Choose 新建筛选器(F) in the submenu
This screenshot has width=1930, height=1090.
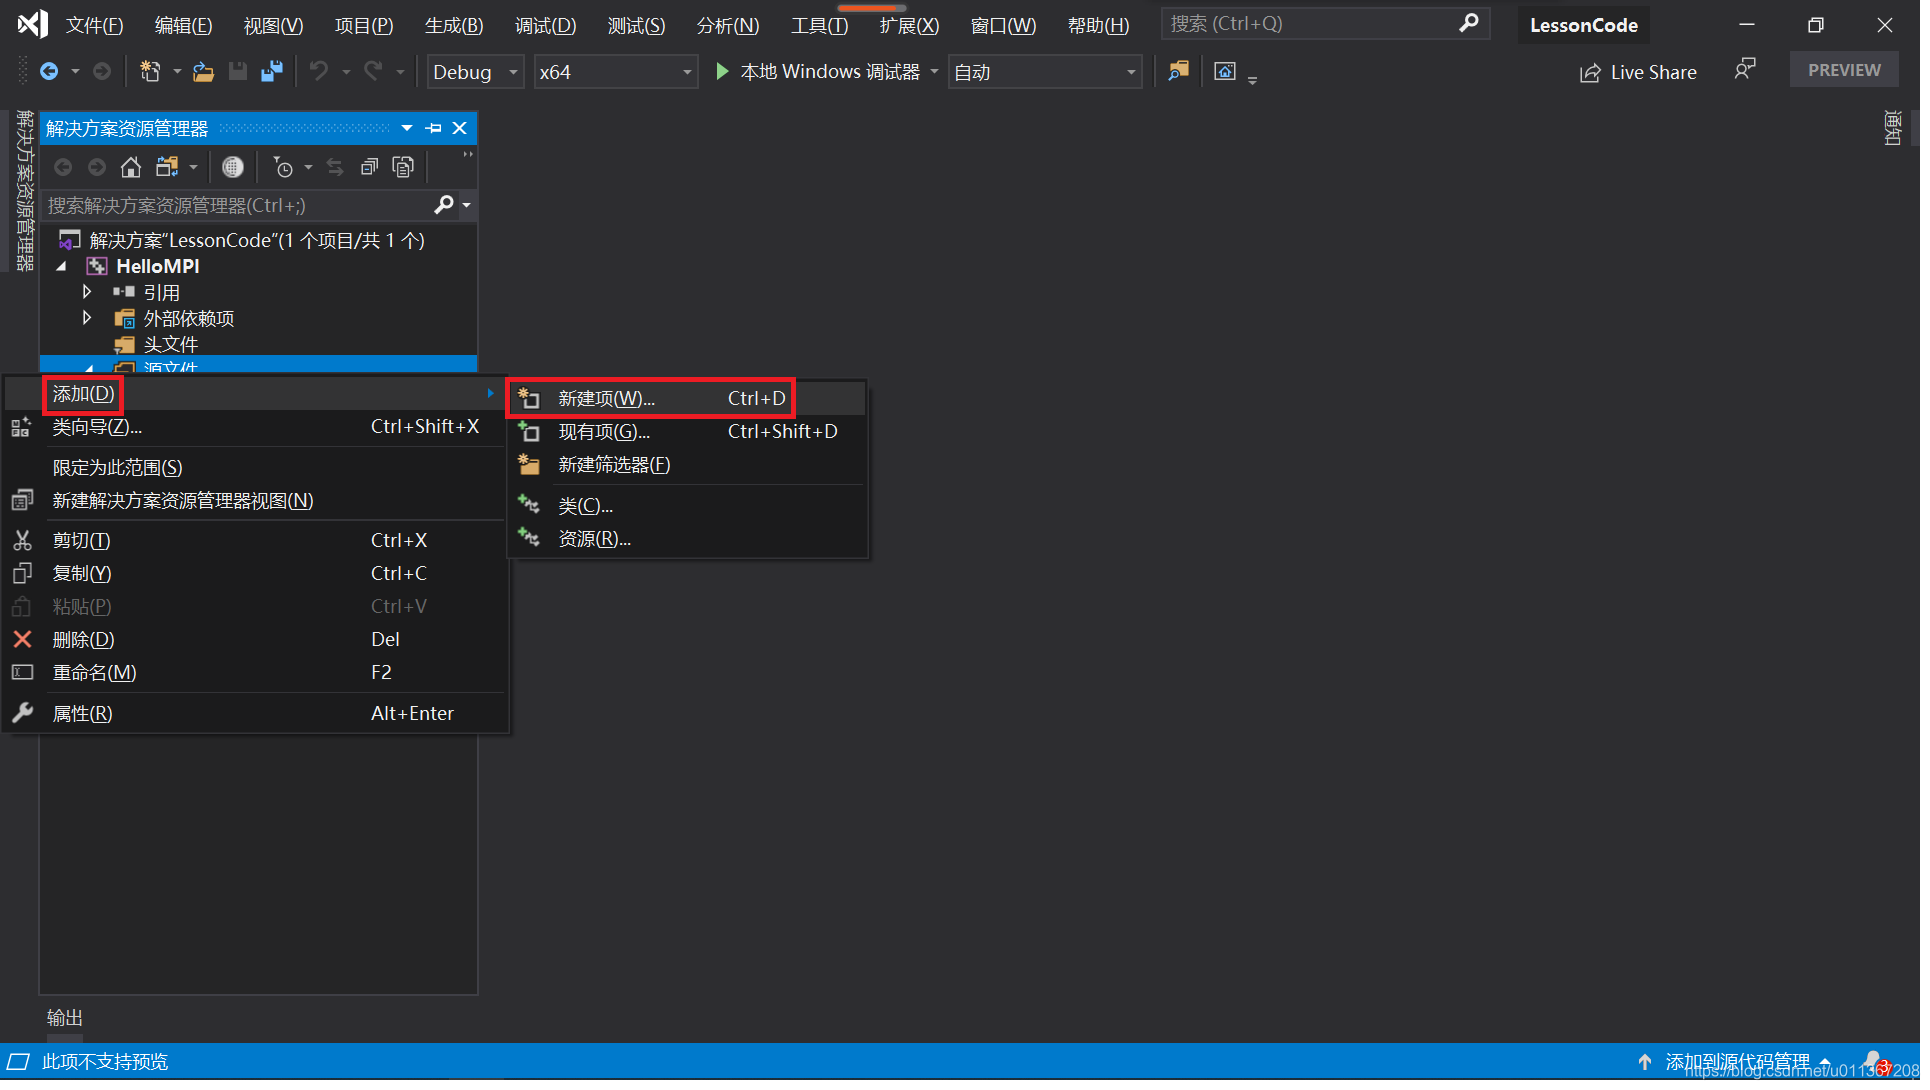pos(688,465)
